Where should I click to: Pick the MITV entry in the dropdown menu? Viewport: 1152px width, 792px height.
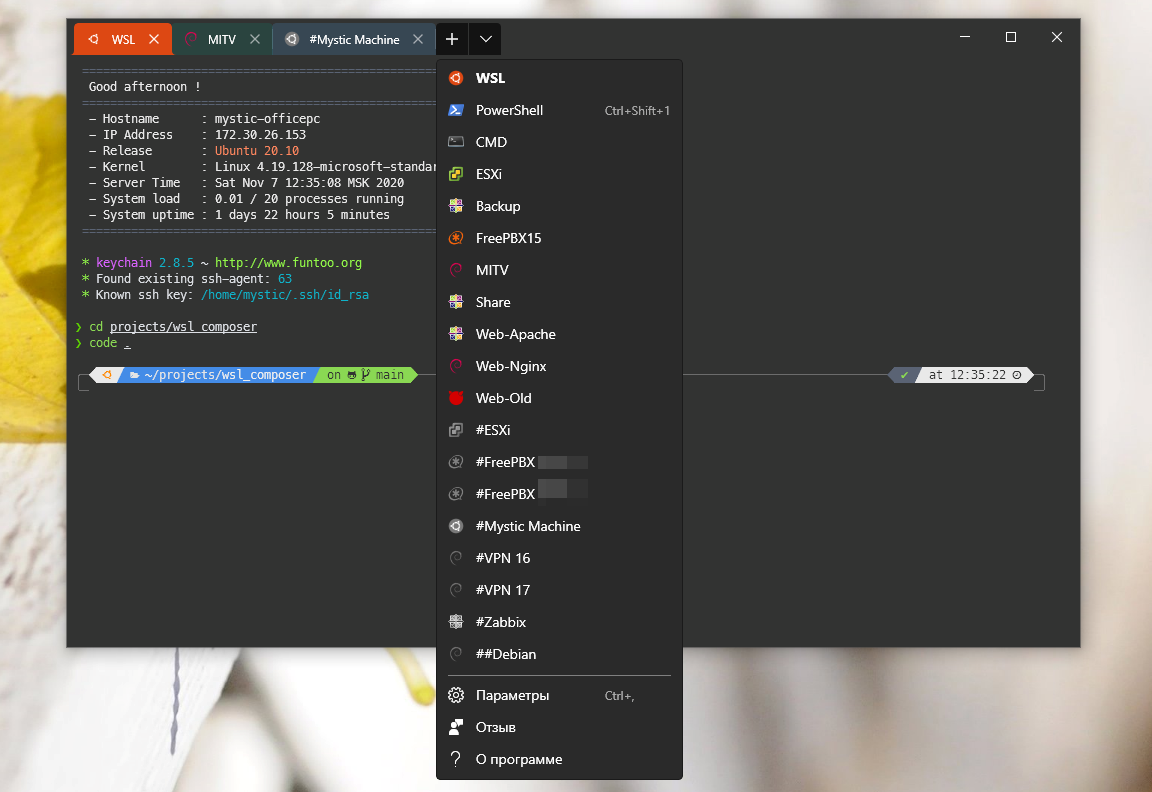pos(559,270)
